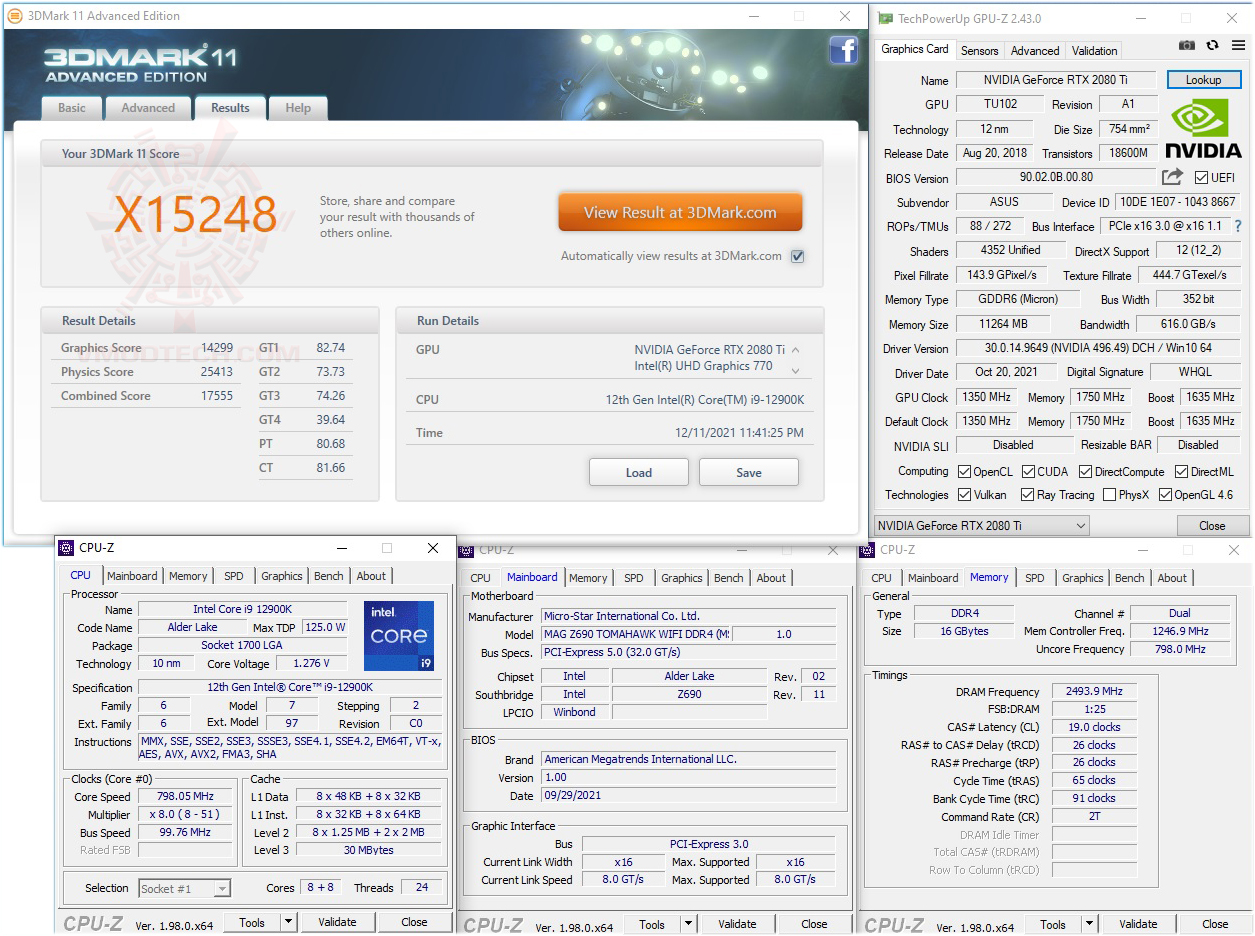
Task: Click the Intel Core i9 logo in CPU-Z
Action: click(x=399, y=636)
